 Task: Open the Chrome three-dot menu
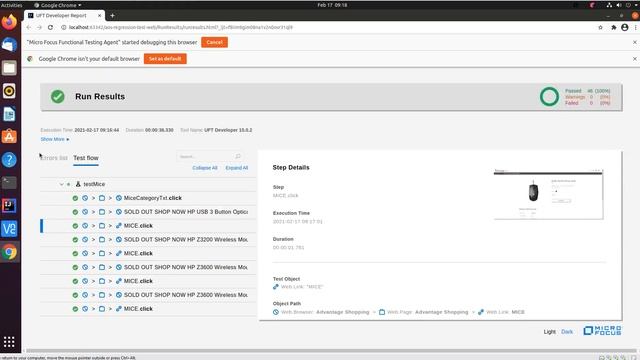636,27
